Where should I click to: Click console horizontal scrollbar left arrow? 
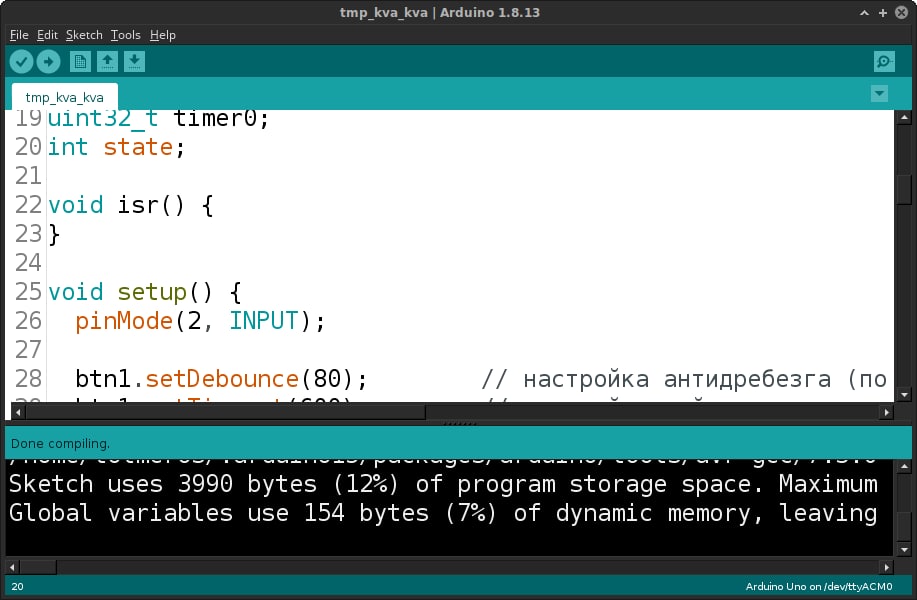tap(12, 567)
